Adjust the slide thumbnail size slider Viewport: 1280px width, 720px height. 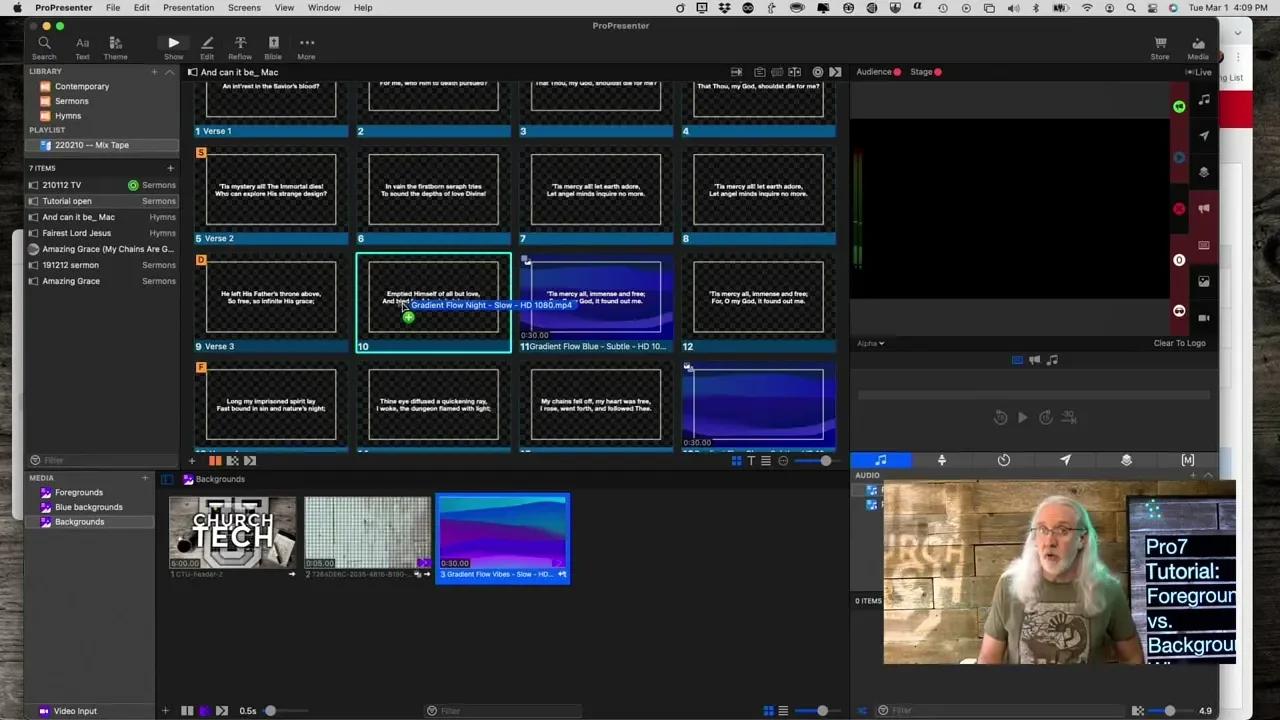point(825,460)
